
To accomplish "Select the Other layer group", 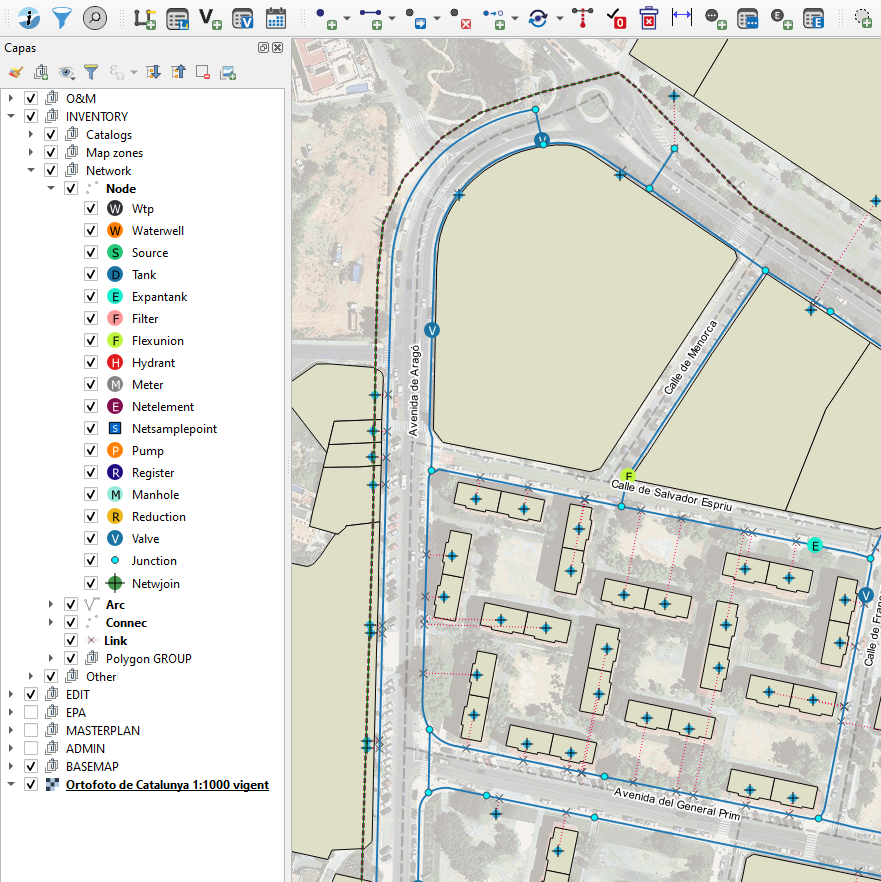I will [x=101, y=677].
